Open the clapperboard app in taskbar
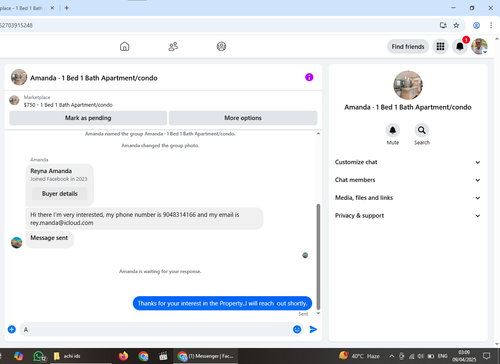Screen dimensions: 500x364 point(163,356)
